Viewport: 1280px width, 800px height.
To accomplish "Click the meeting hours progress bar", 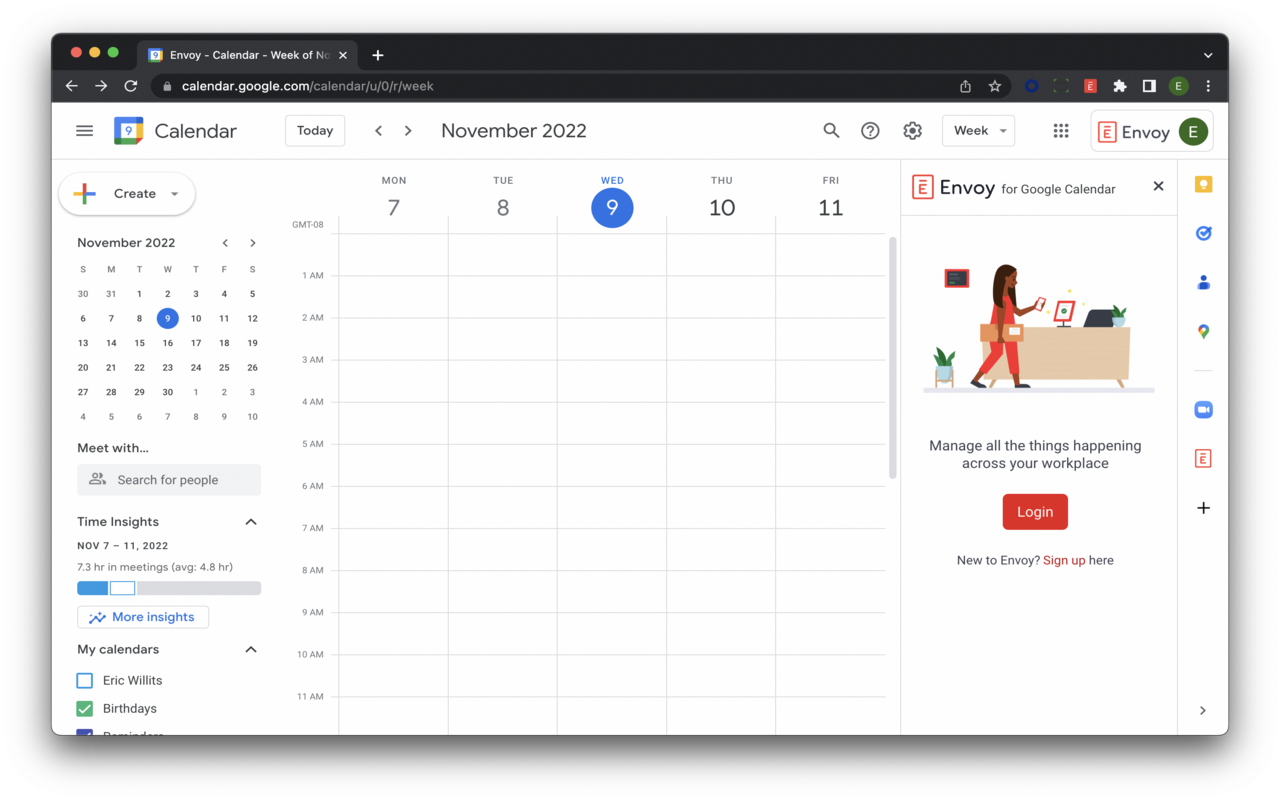I will click(169, 588).
